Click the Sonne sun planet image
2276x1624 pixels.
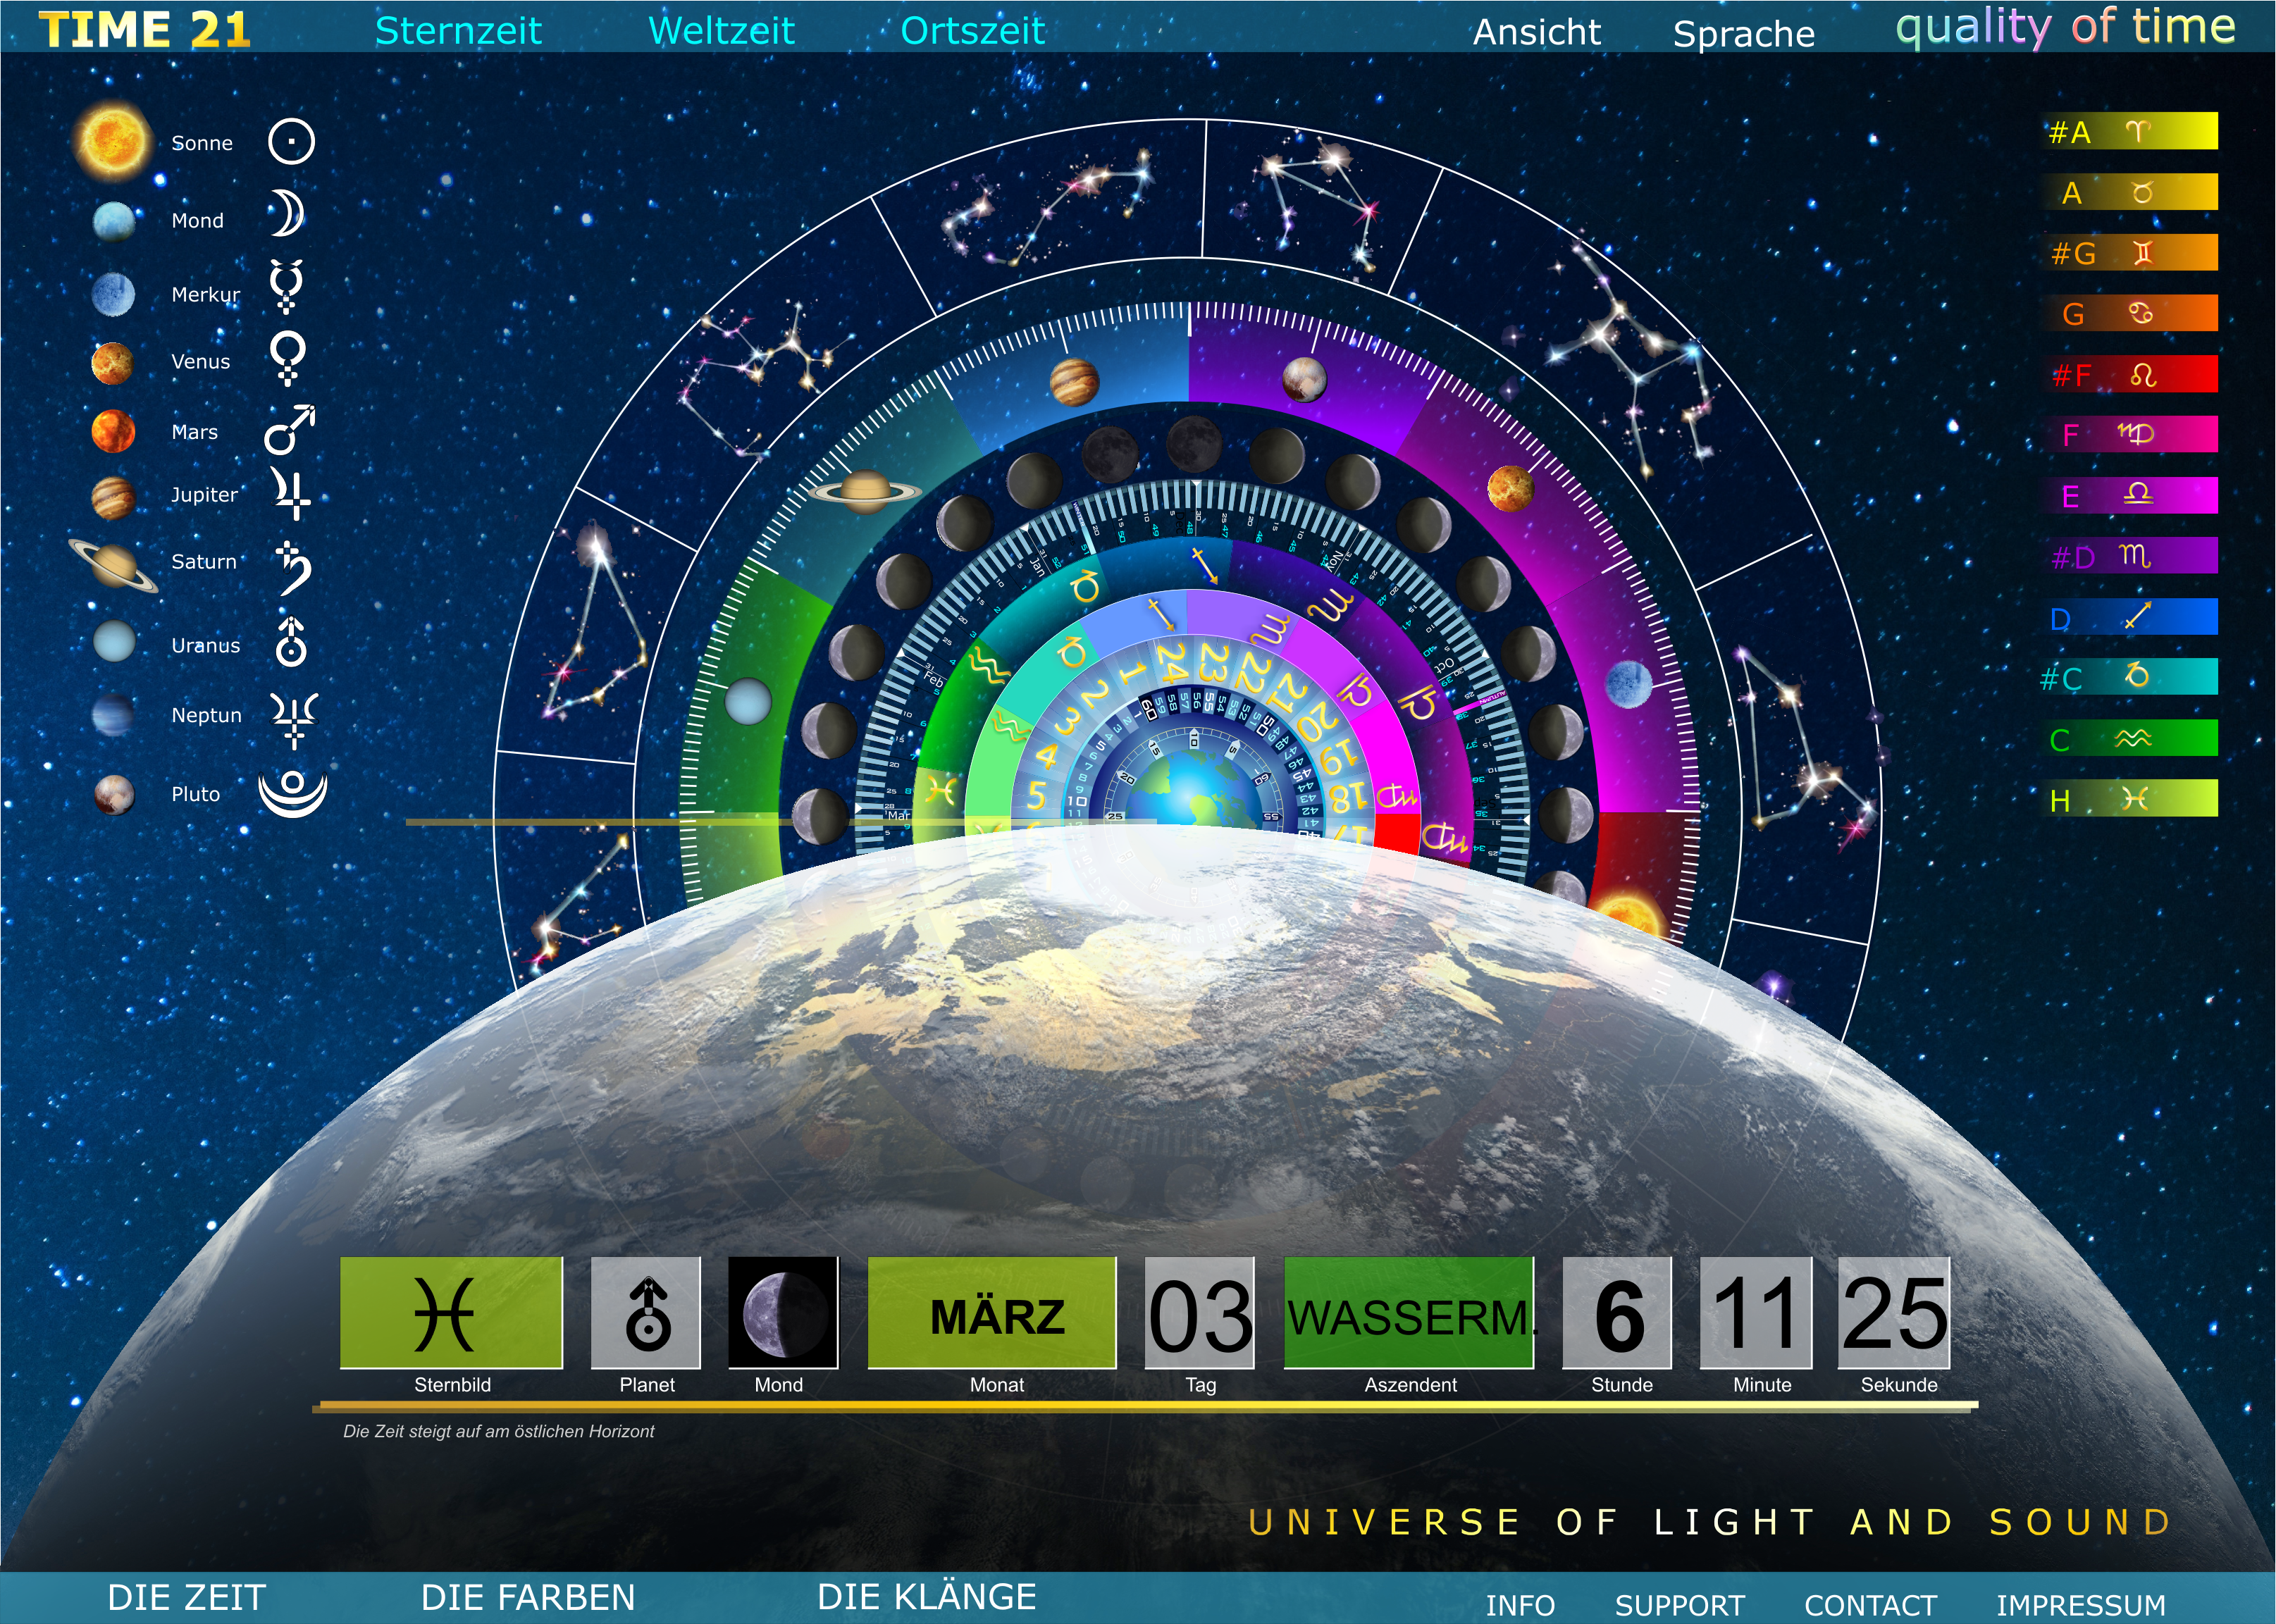click(112, 140)
